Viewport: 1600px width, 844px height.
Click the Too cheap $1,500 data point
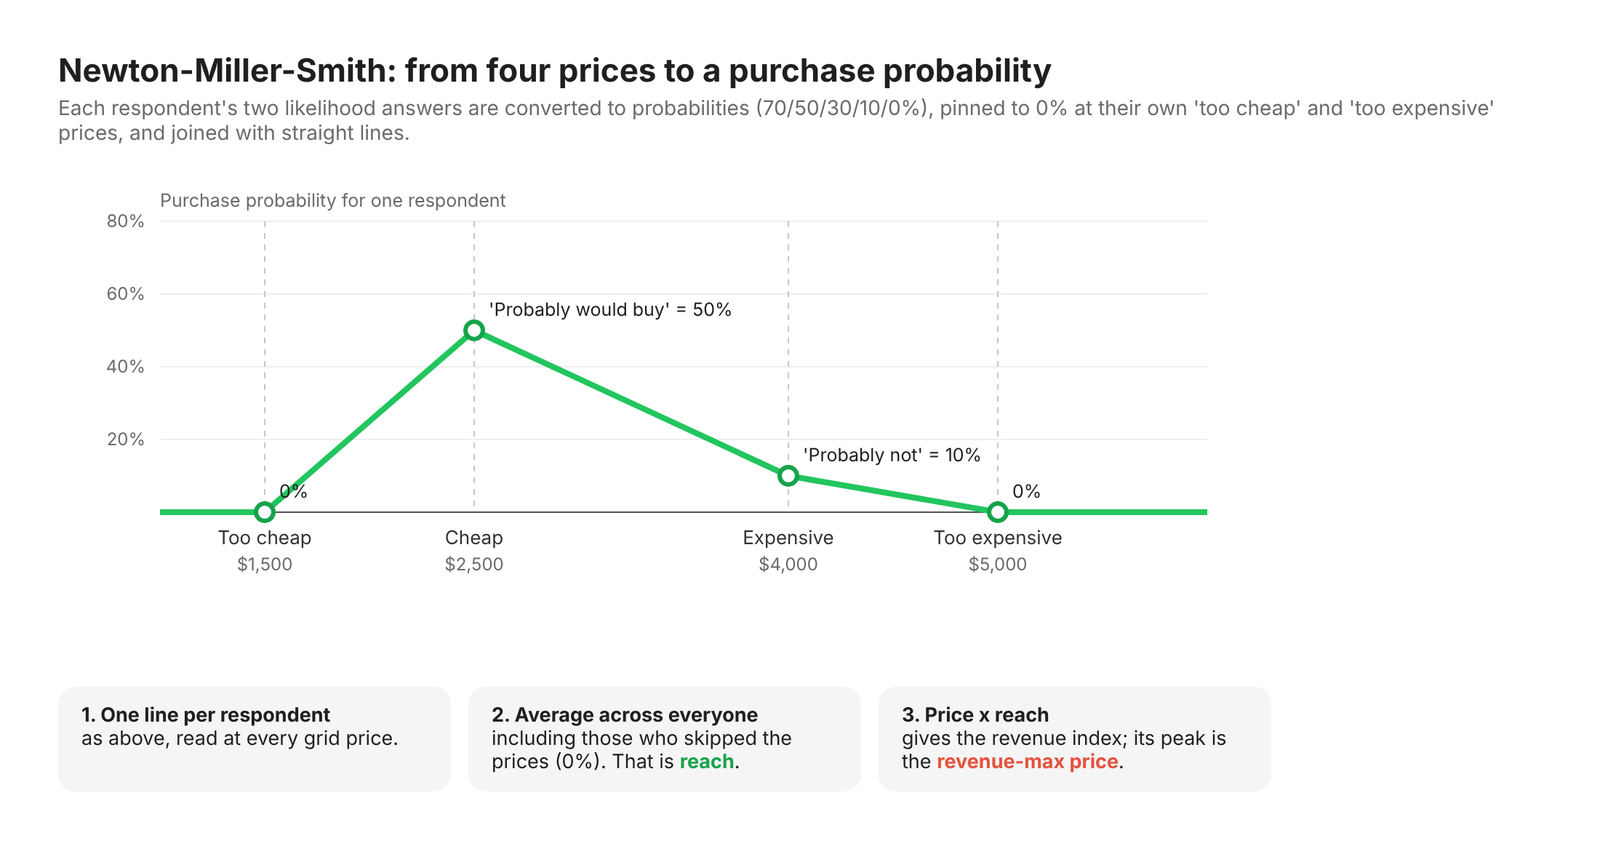[x=264, y=512]
